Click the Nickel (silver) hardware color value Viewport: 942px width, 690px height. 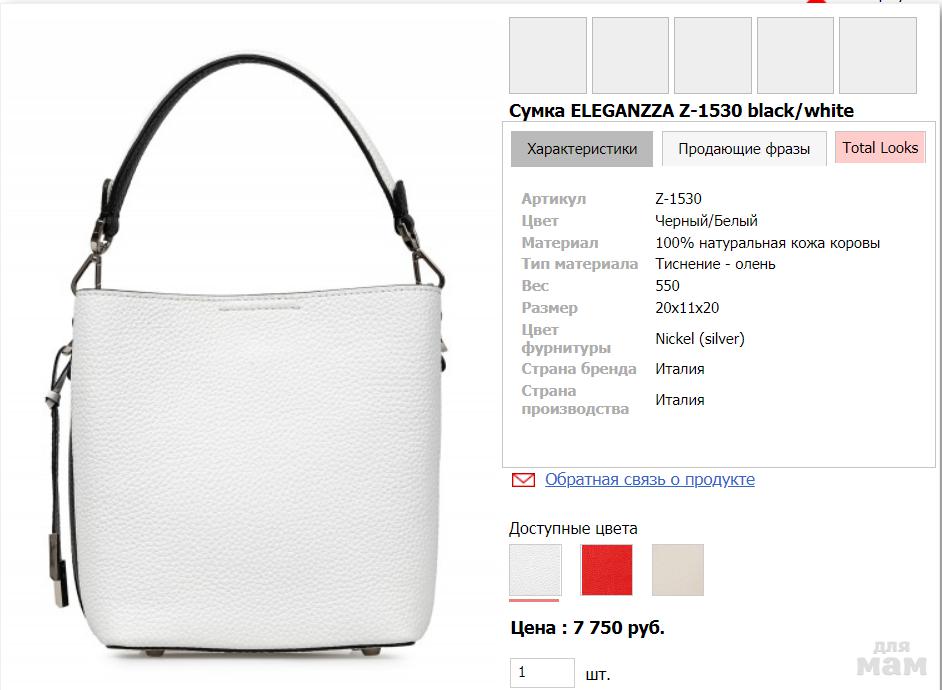[700, 339]
